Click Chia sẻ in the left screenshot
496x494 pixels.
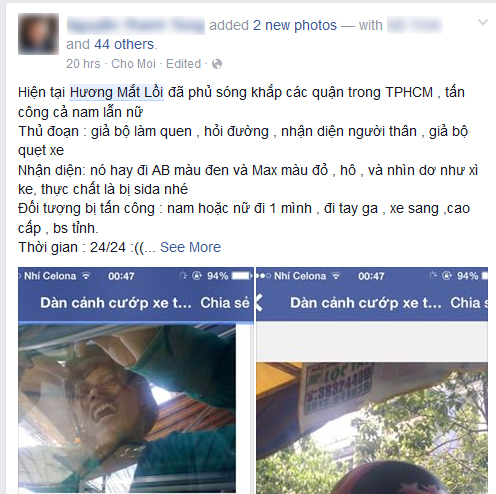tap(225, 303)
